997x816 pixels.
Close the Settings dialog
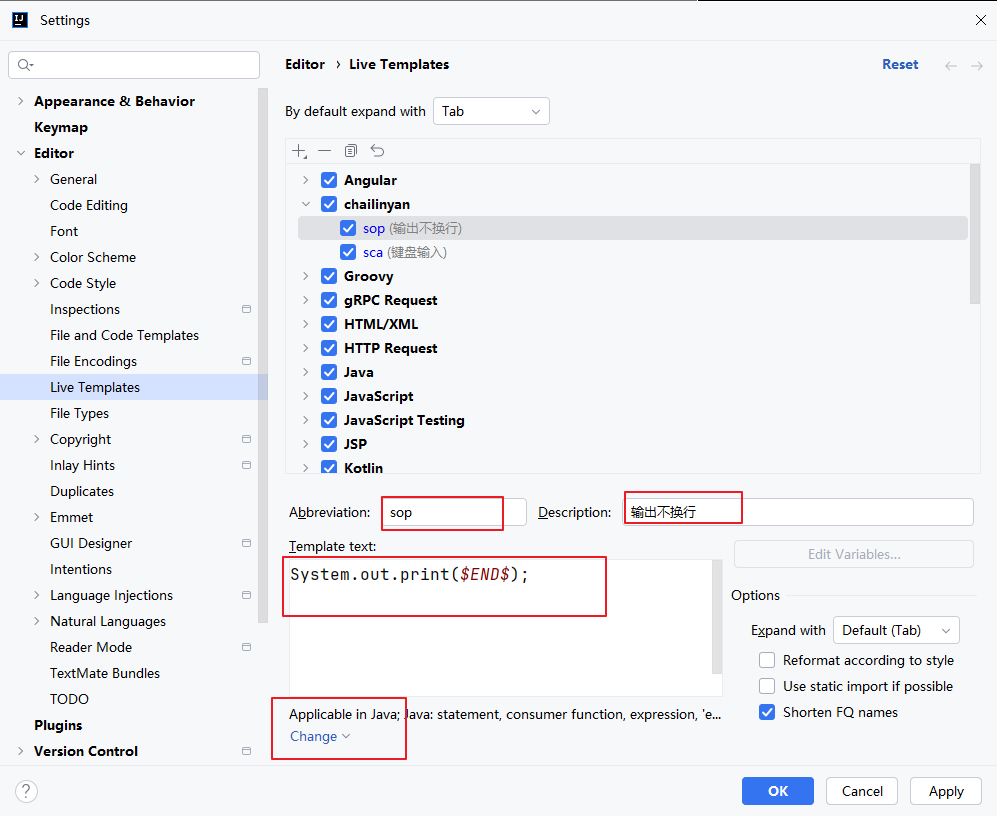(980, 20)
